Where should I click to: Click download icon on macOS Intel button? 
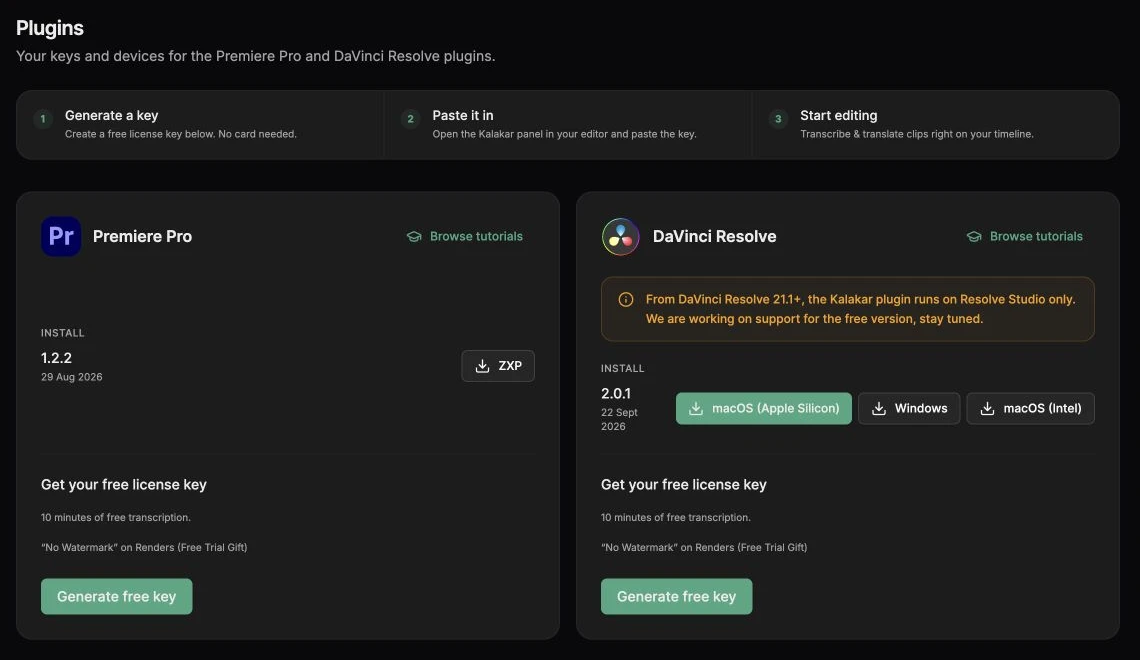[x=987, y=409]
